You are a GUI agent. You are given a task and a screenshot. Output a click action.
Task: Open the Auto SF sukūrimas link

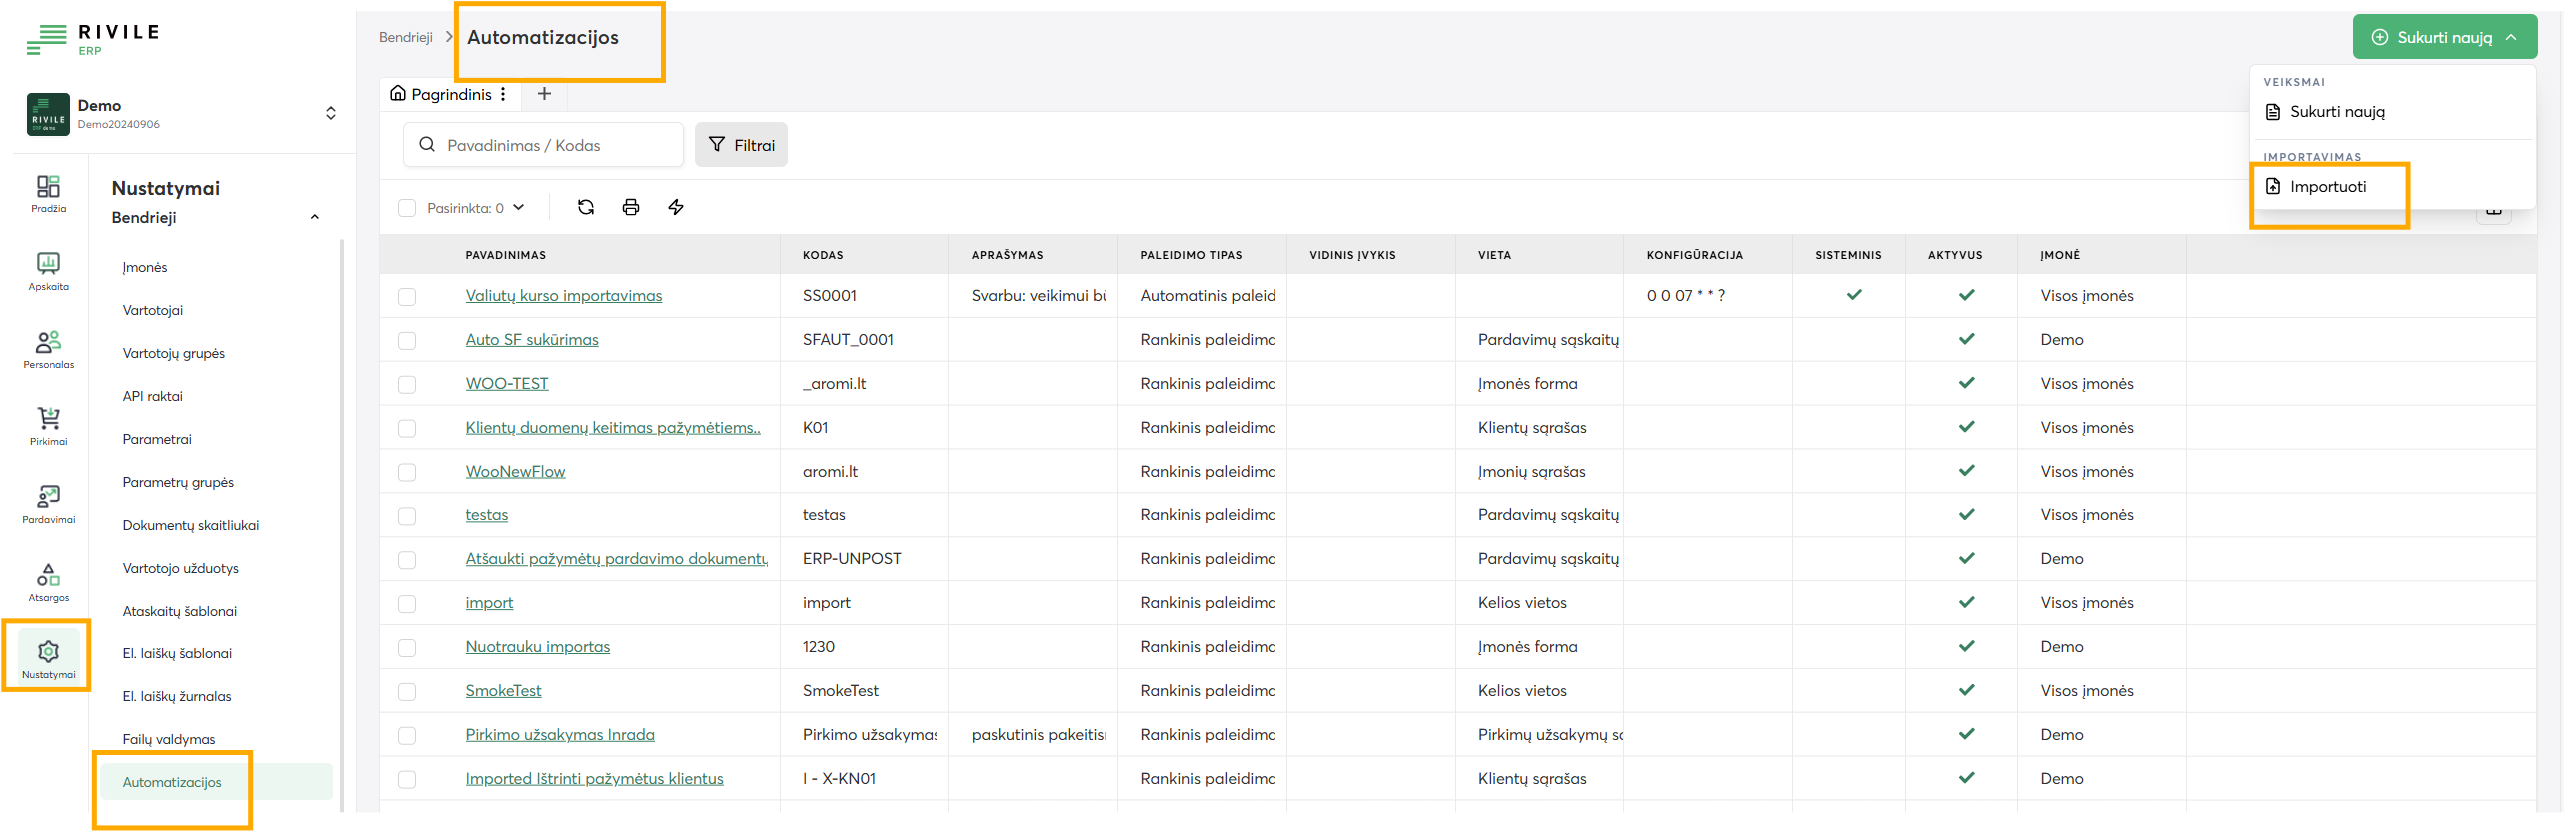pyautogui.click(x=532, y=340)
